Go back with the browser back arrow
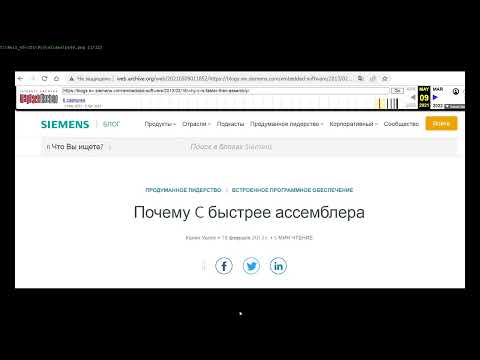This screenshot has height=360, width=480. pos(21,78)
